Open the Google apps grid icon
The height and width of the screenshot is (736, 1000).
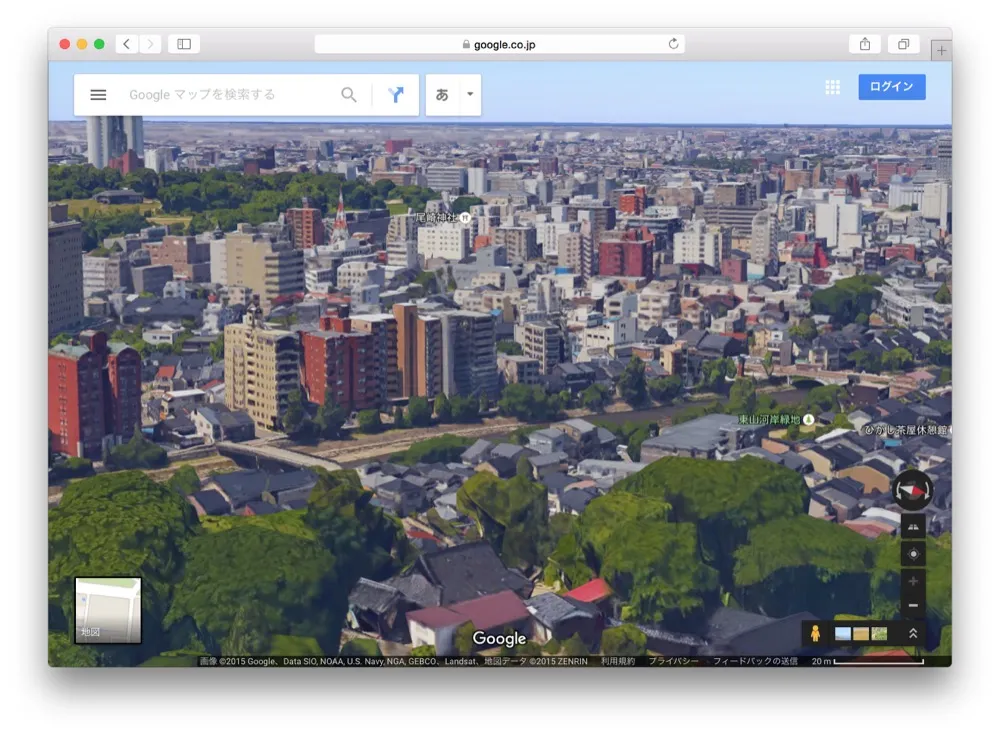[x=832, y=88]
